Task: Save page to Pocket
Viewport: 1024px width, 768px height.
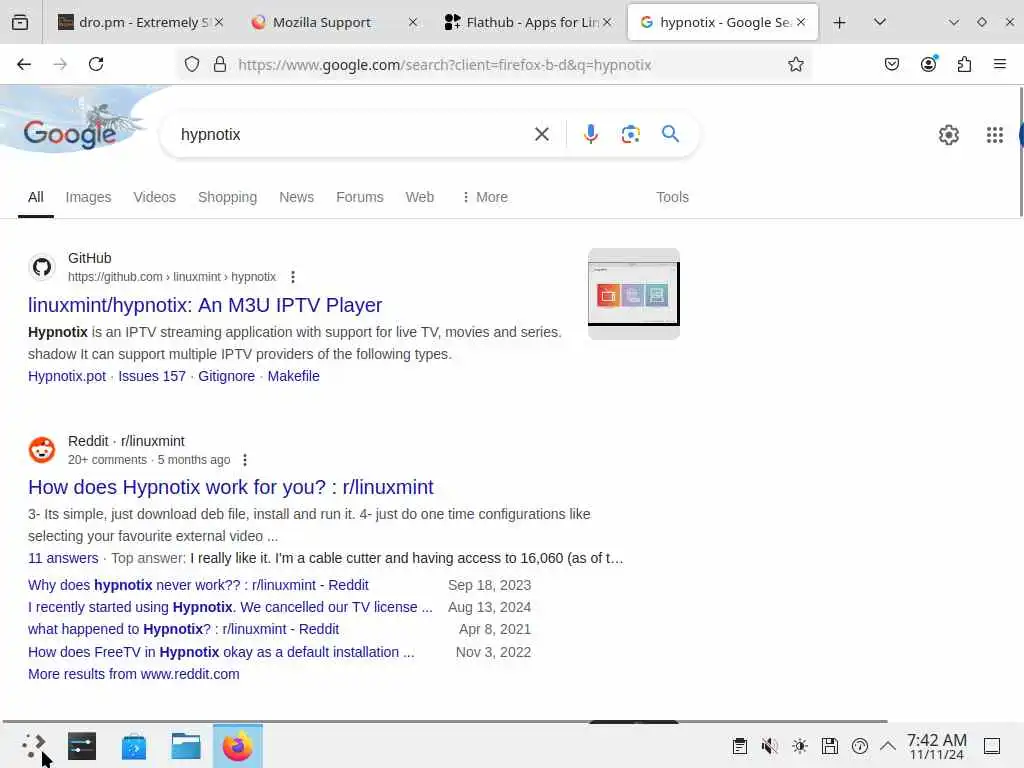Action: [x=891, y=64]
